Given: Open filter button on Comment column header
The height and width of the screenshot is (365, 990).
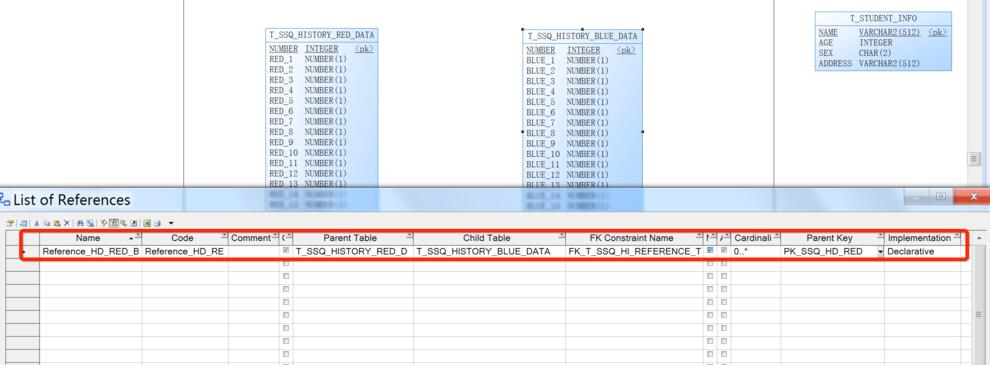Looking at the screenshot, I should pos(275,236).
